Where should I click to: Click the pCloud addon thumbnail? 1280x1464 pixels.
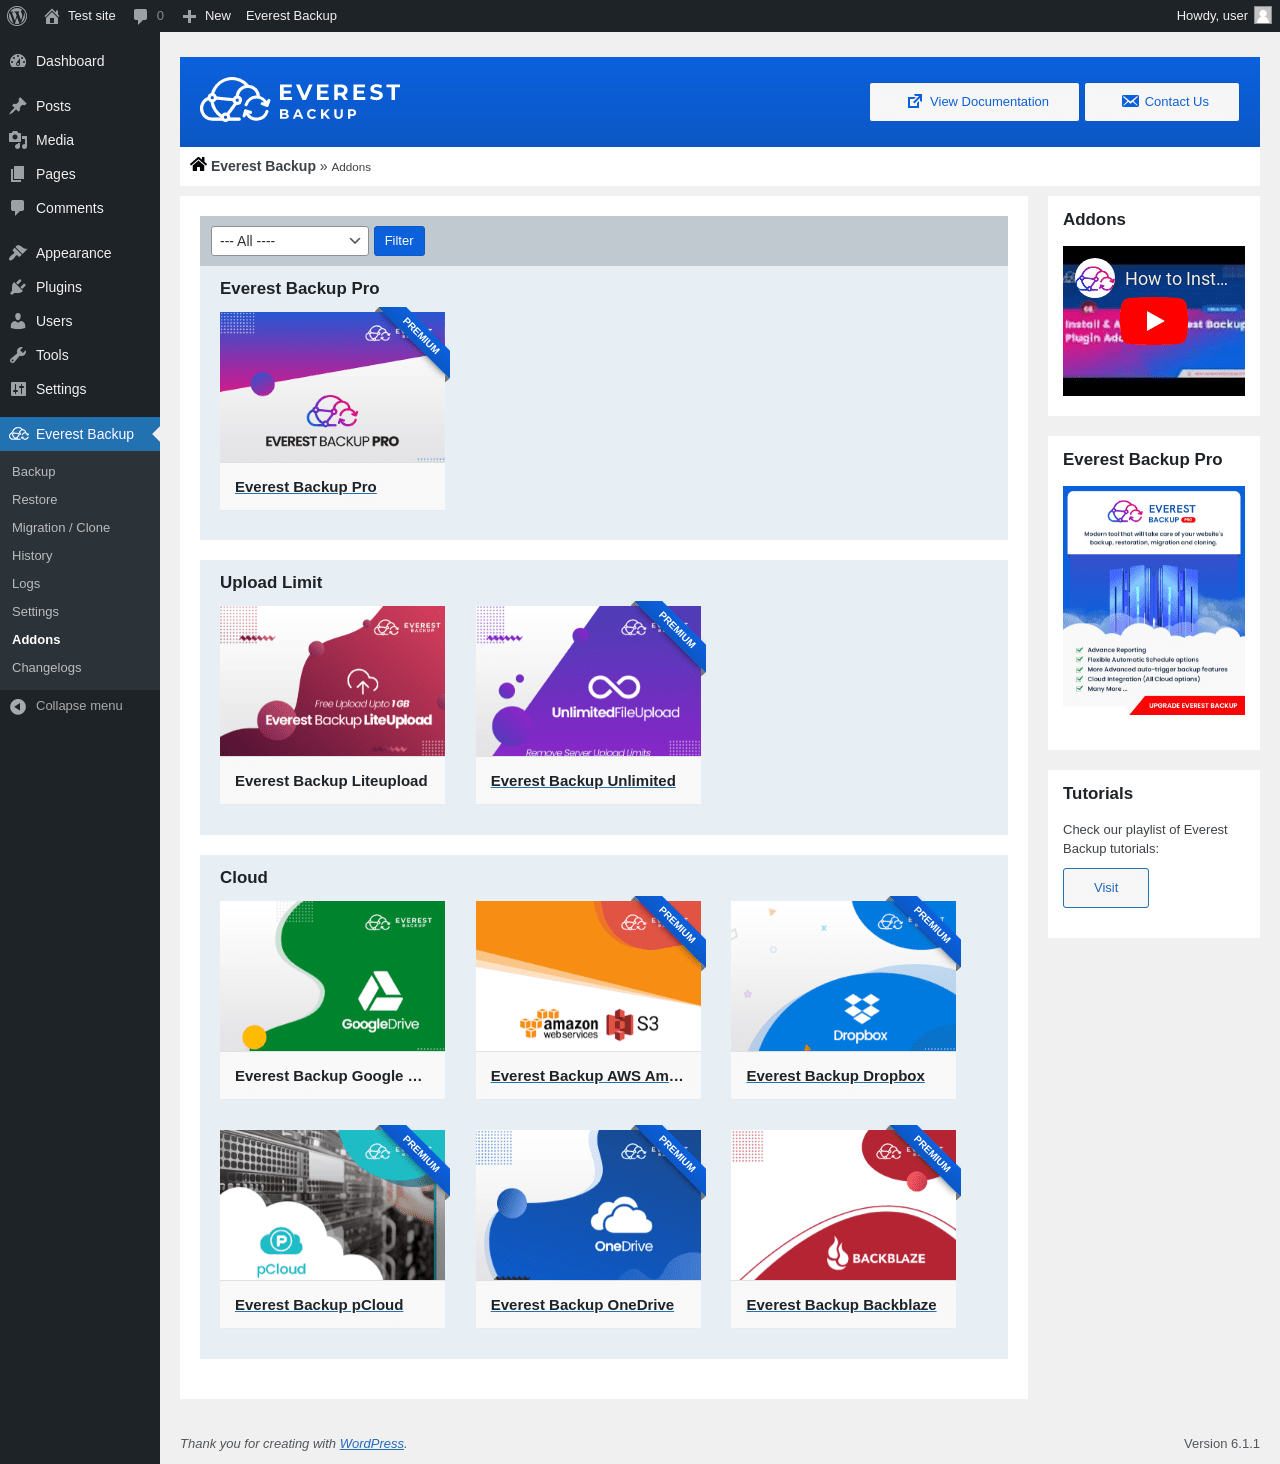tap(332, 1205)
